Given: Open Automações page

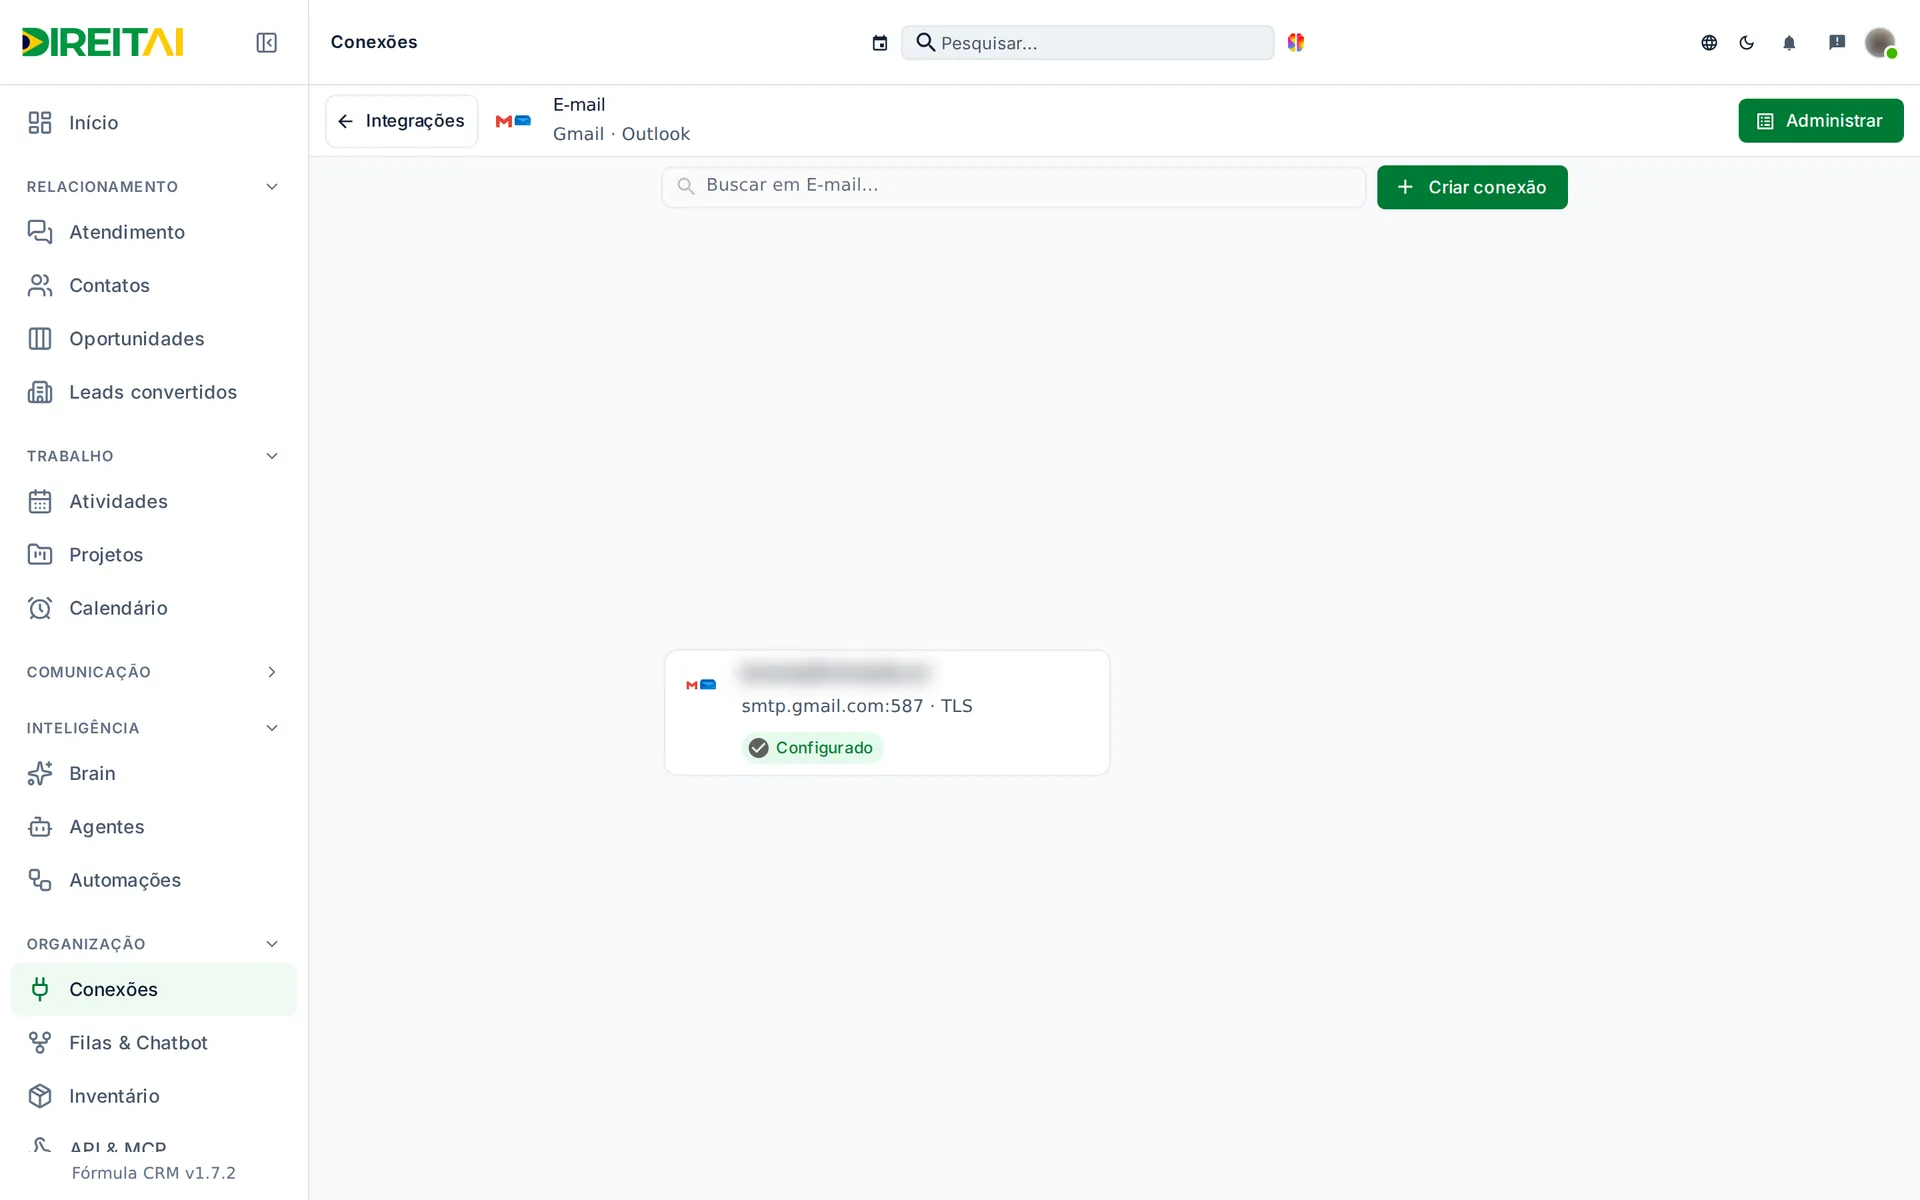Looking at the screenshot, I should (x=154, y=880).
